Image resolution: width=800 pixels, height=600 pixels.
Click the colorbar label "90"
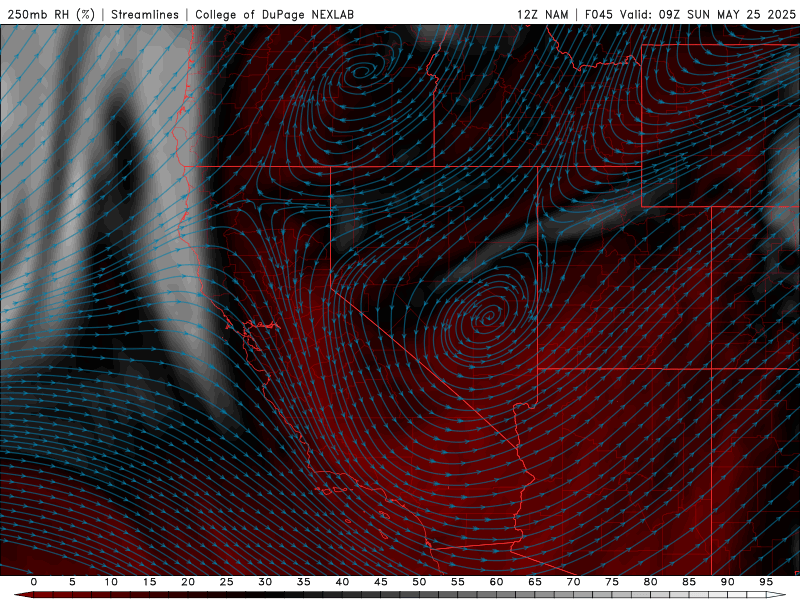click(x=727, y=582)
